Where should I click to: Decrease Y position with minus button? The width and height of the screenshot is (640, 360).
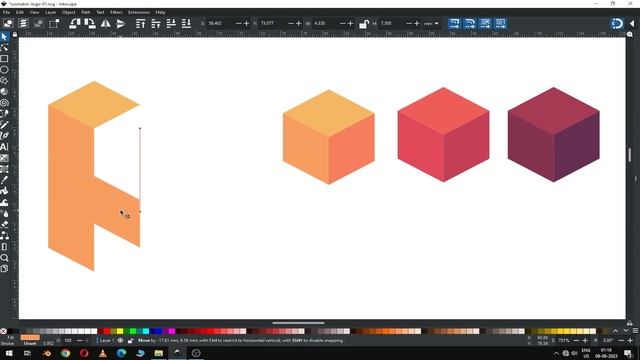coord(291,24)
